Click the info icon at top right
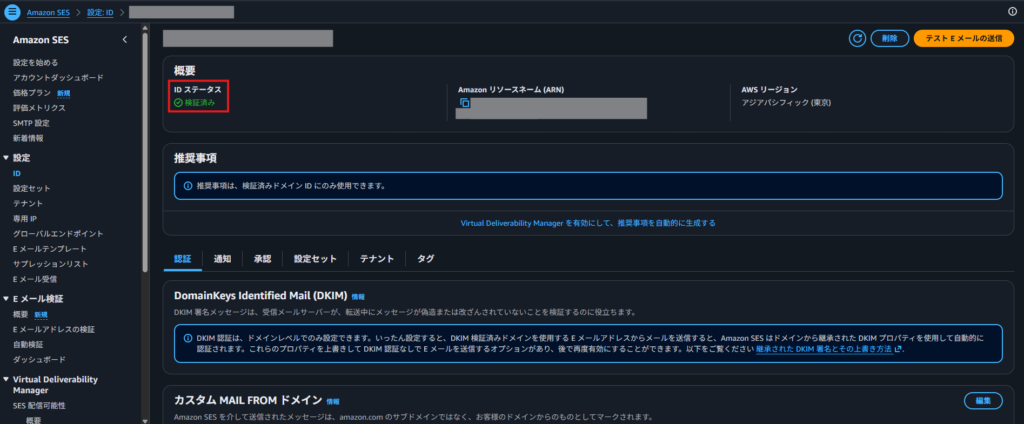1024x424 pixels. click(1012, 12)
